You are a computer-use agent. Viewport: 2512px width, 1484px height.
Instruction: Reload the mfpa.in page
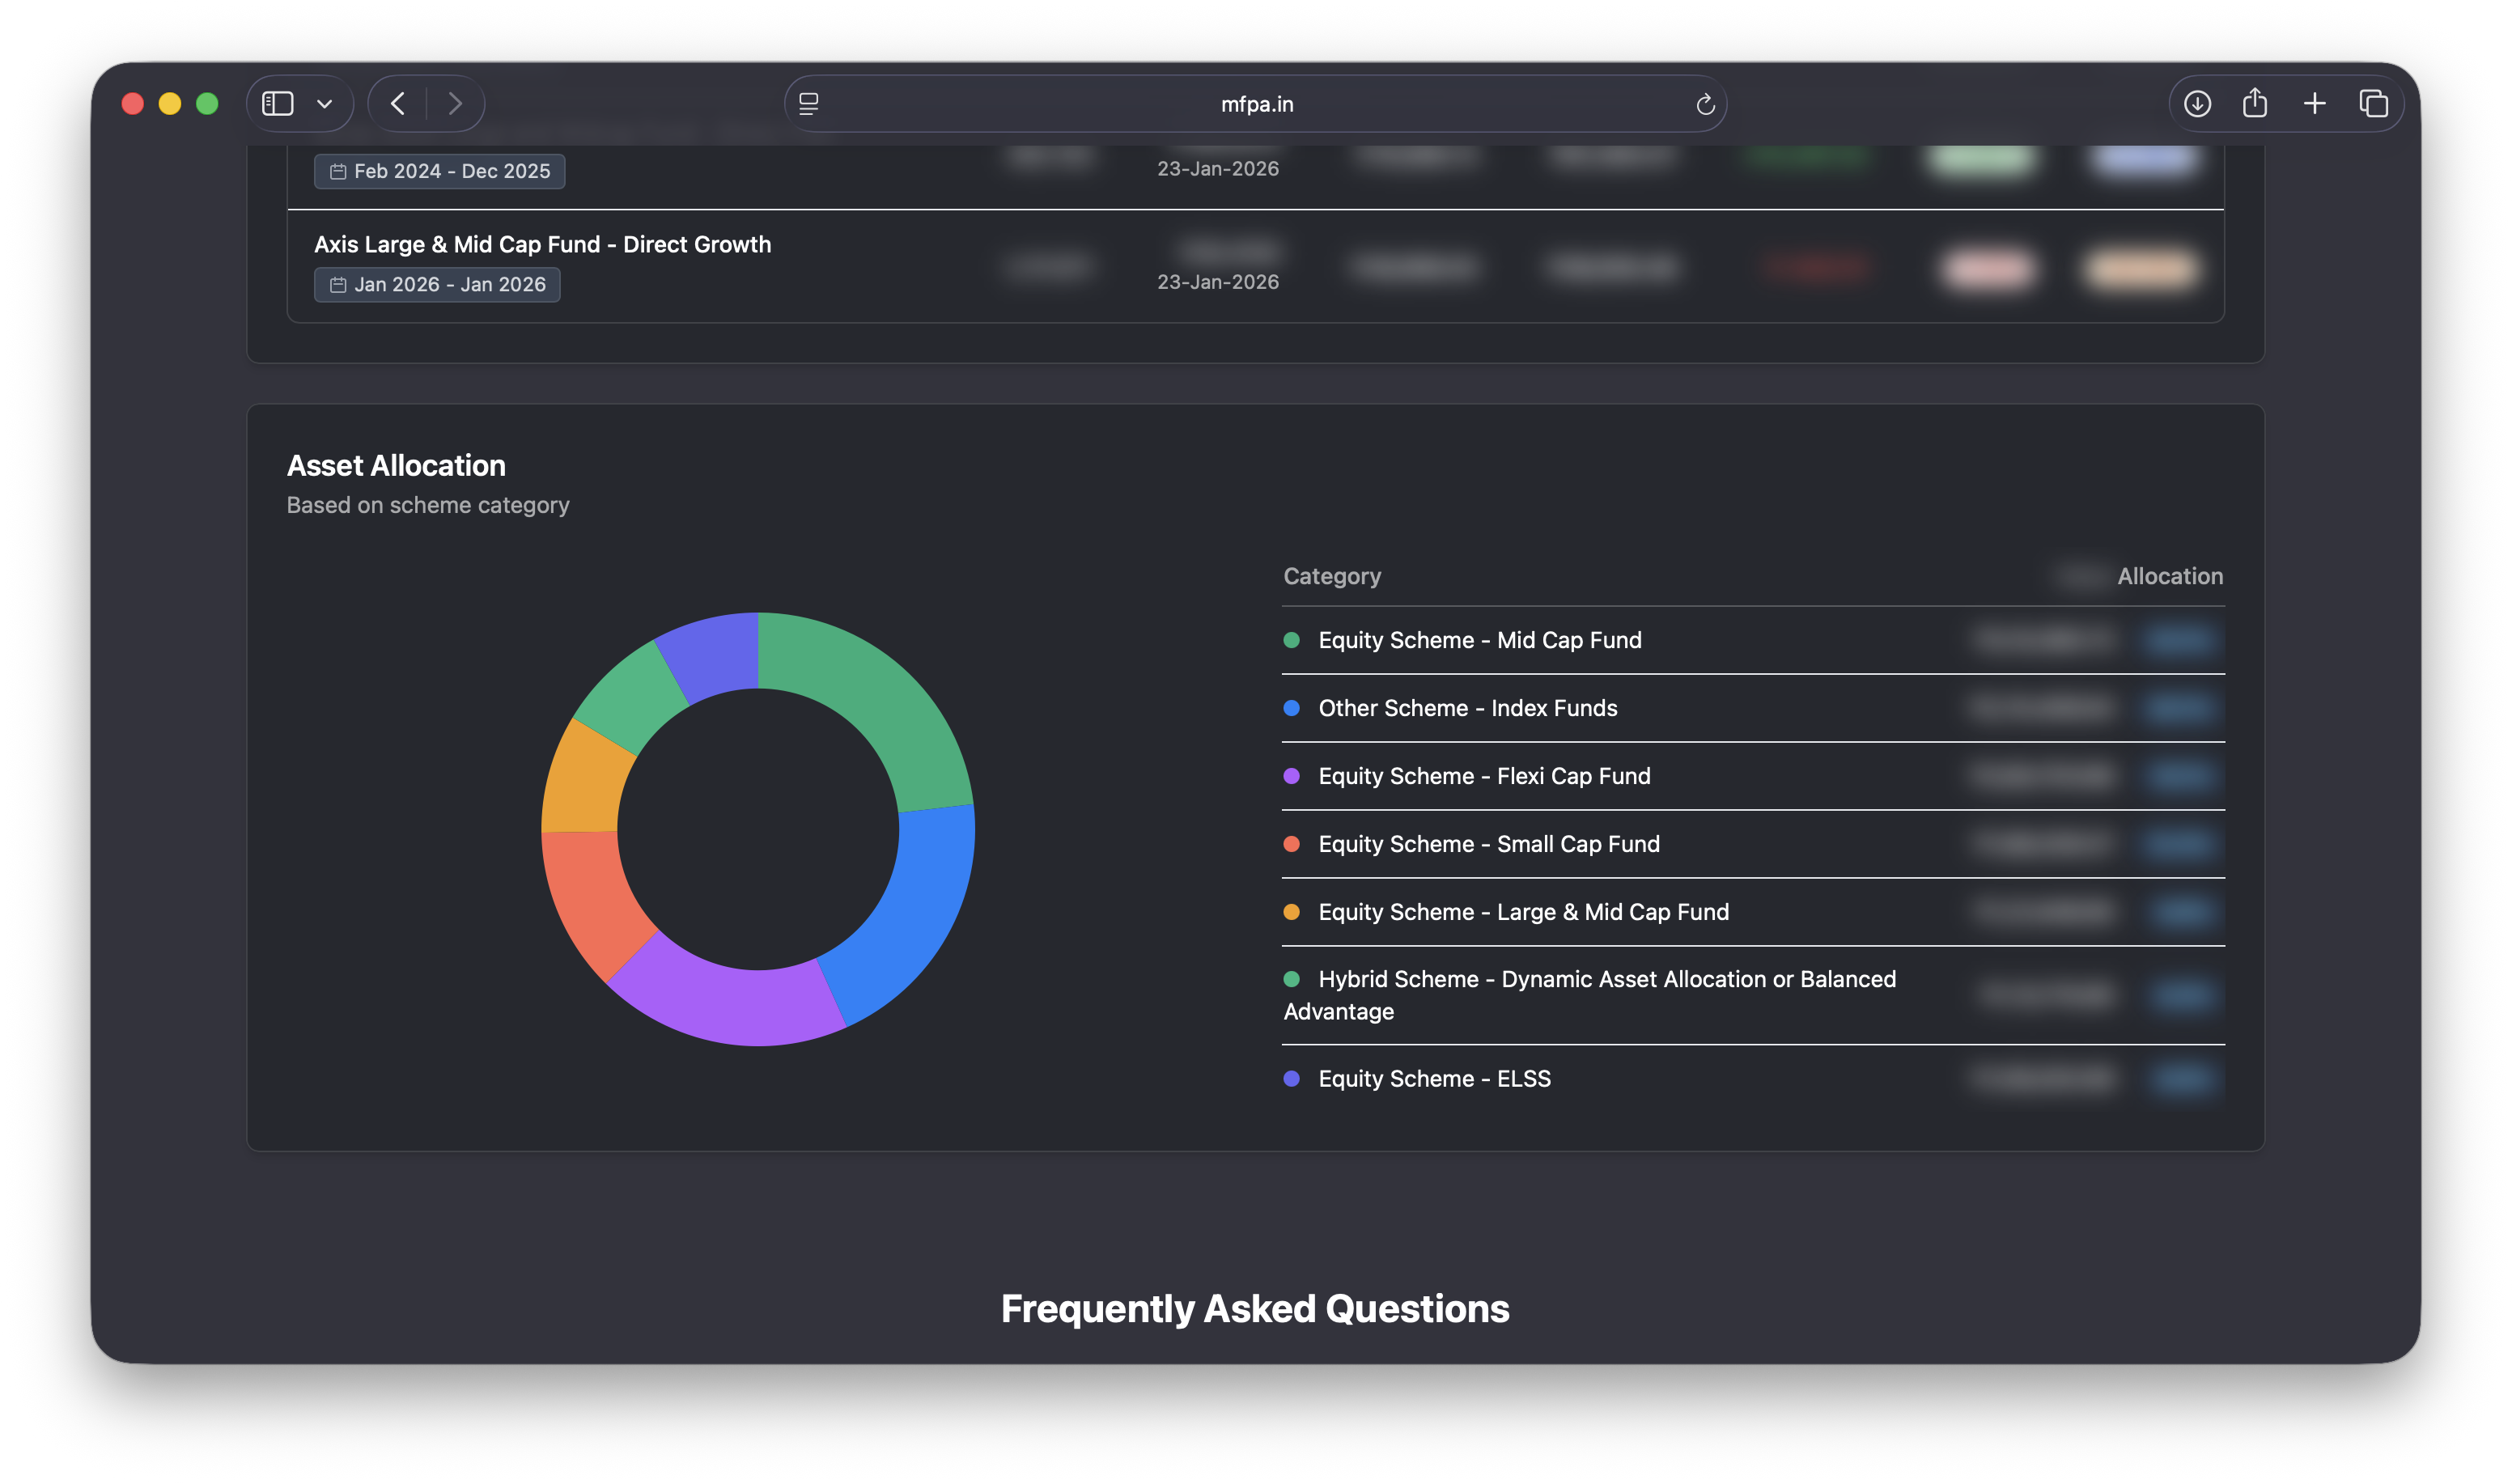(x=1707, y=103)
